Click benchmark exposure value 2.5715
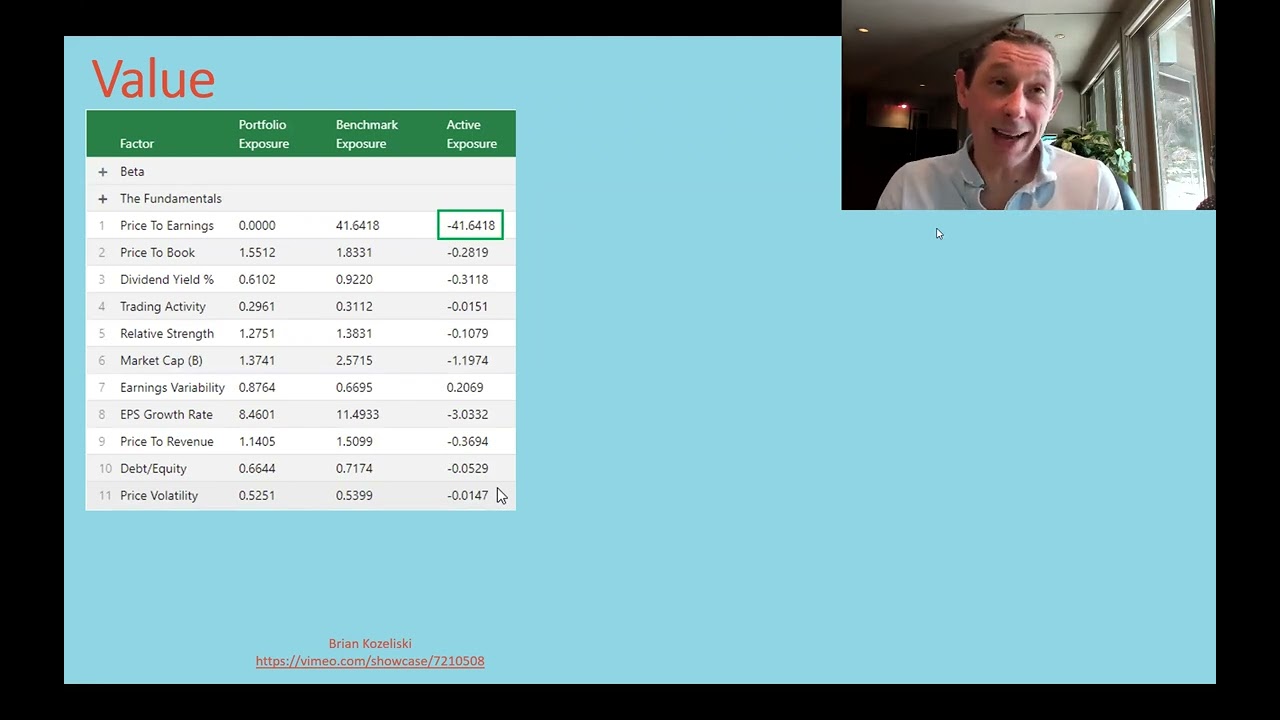Viewport: 1280px width, 720px height. point(354,361)
